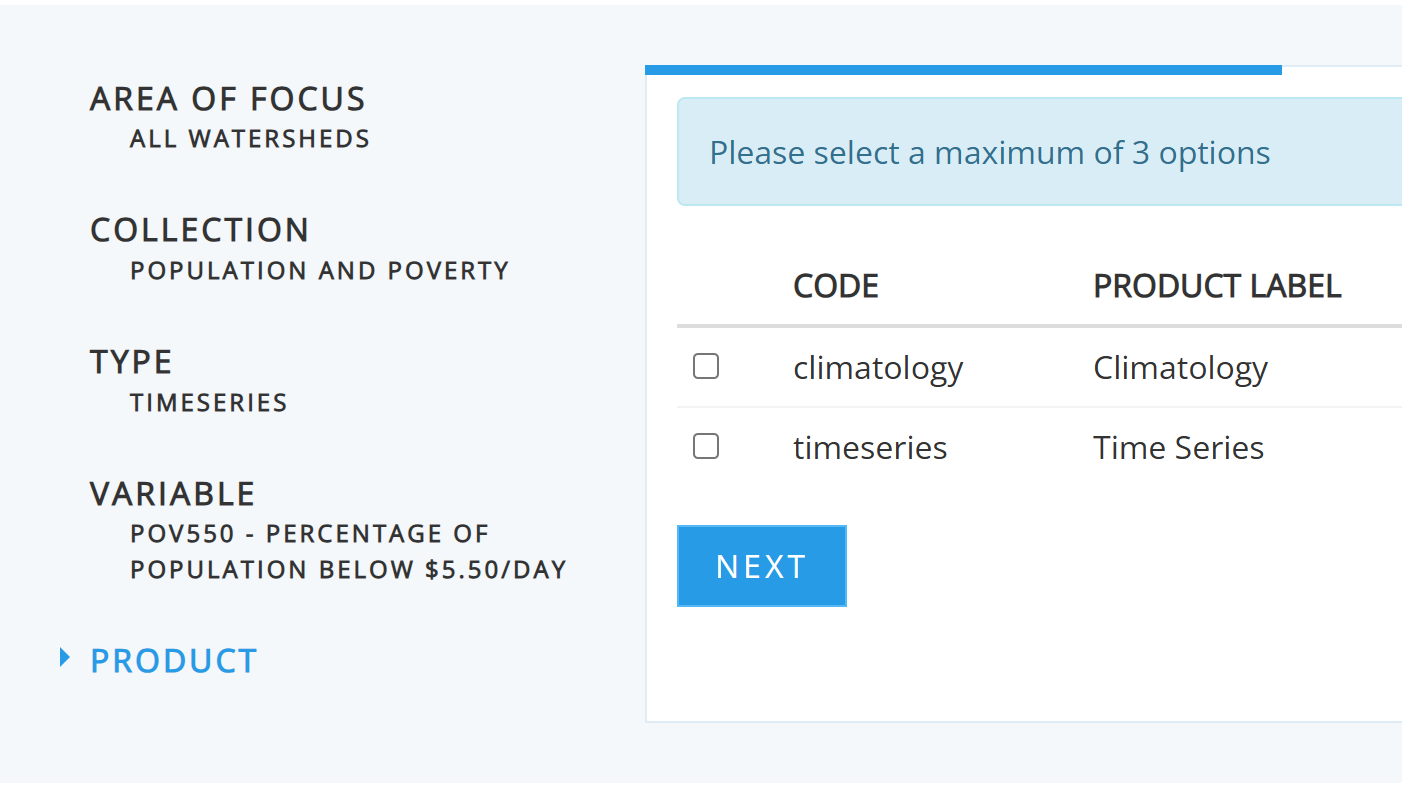Click the Timeseries value under Type

[209, 403]
